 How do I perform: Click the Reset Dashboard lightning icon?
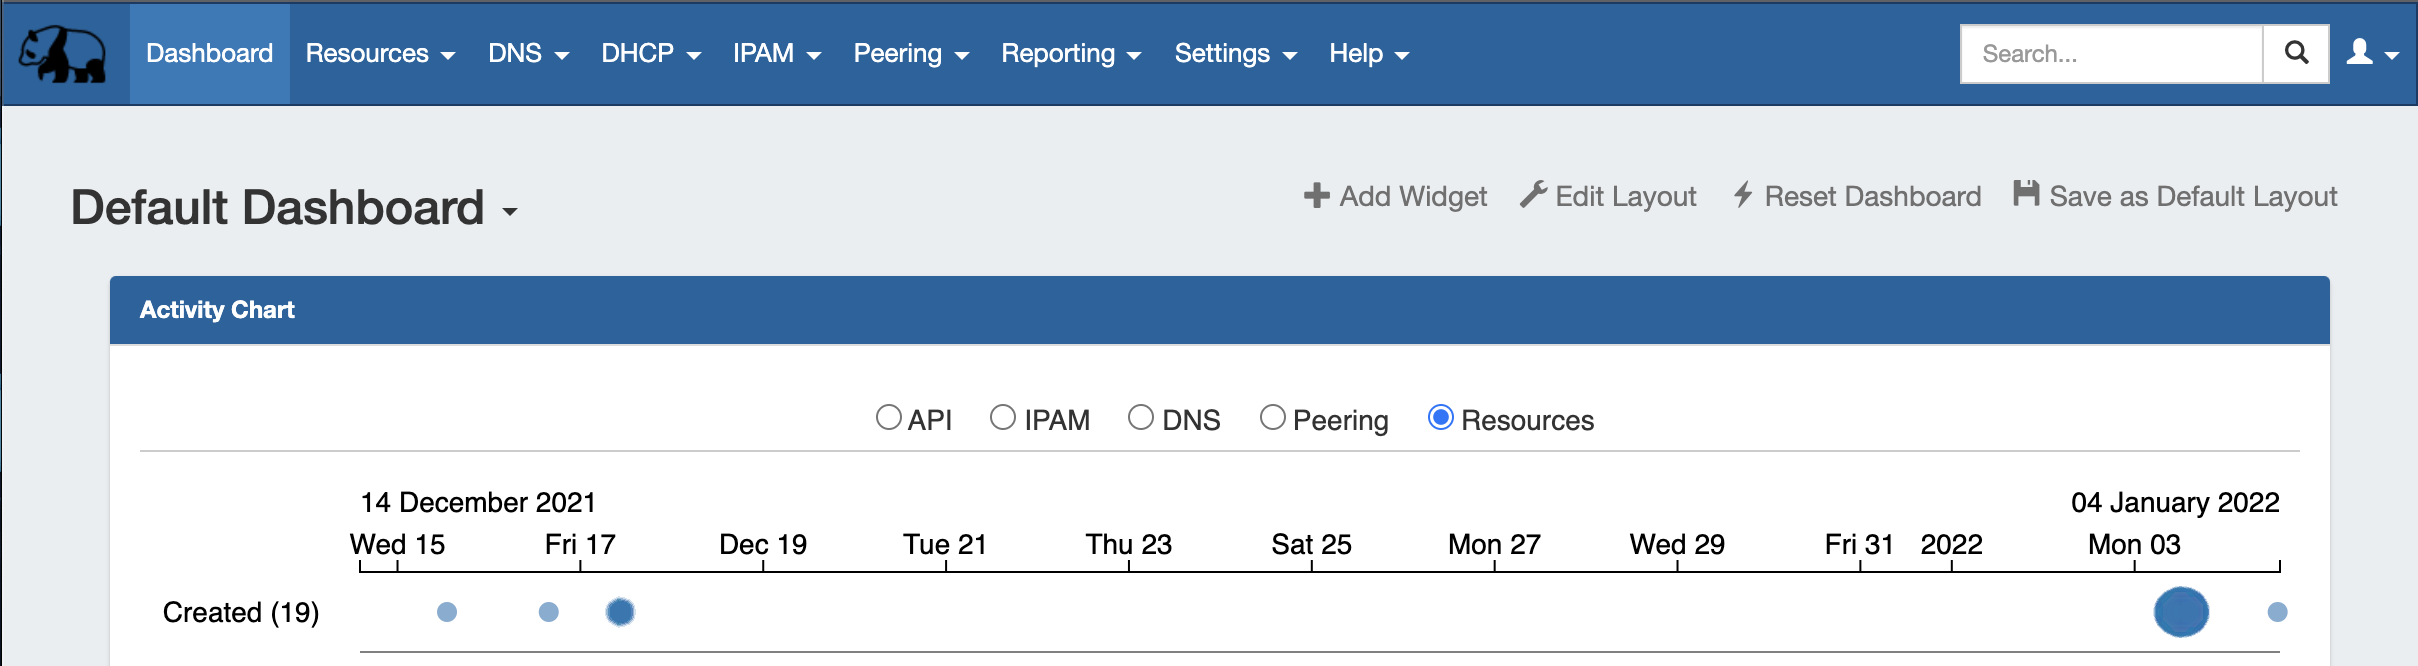pyautogui.click(x=1743, y=194)
